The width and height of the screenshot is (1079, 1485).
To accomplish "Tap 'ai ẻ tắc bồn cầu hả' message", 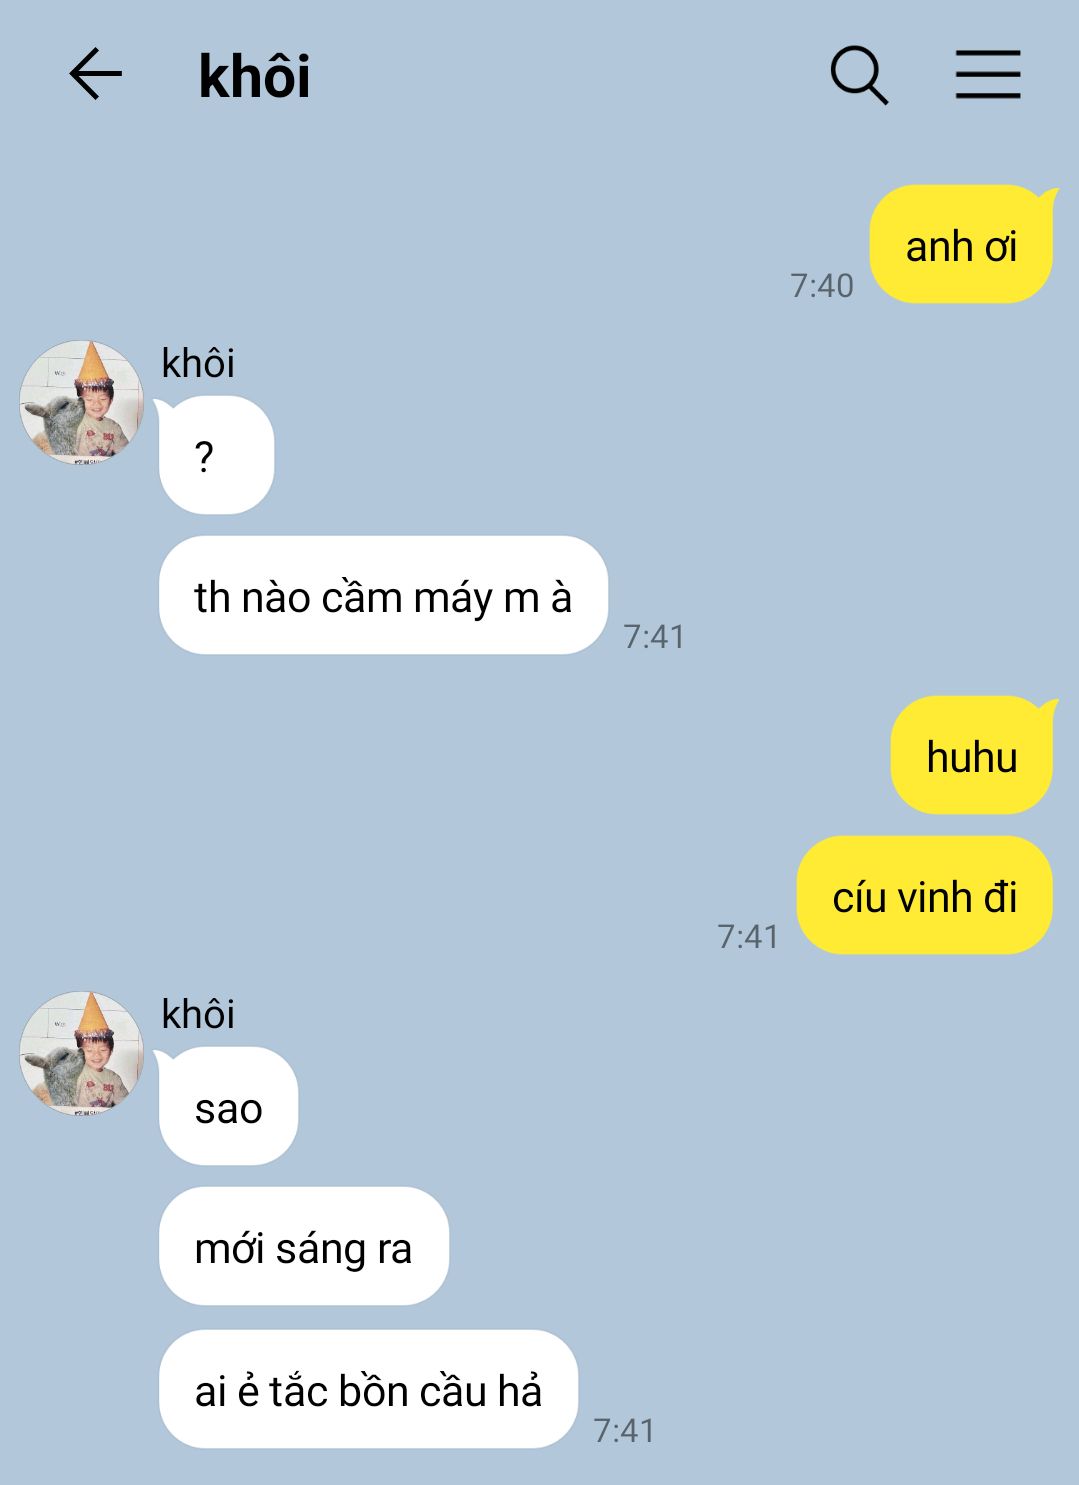I will pos(369,1390).
